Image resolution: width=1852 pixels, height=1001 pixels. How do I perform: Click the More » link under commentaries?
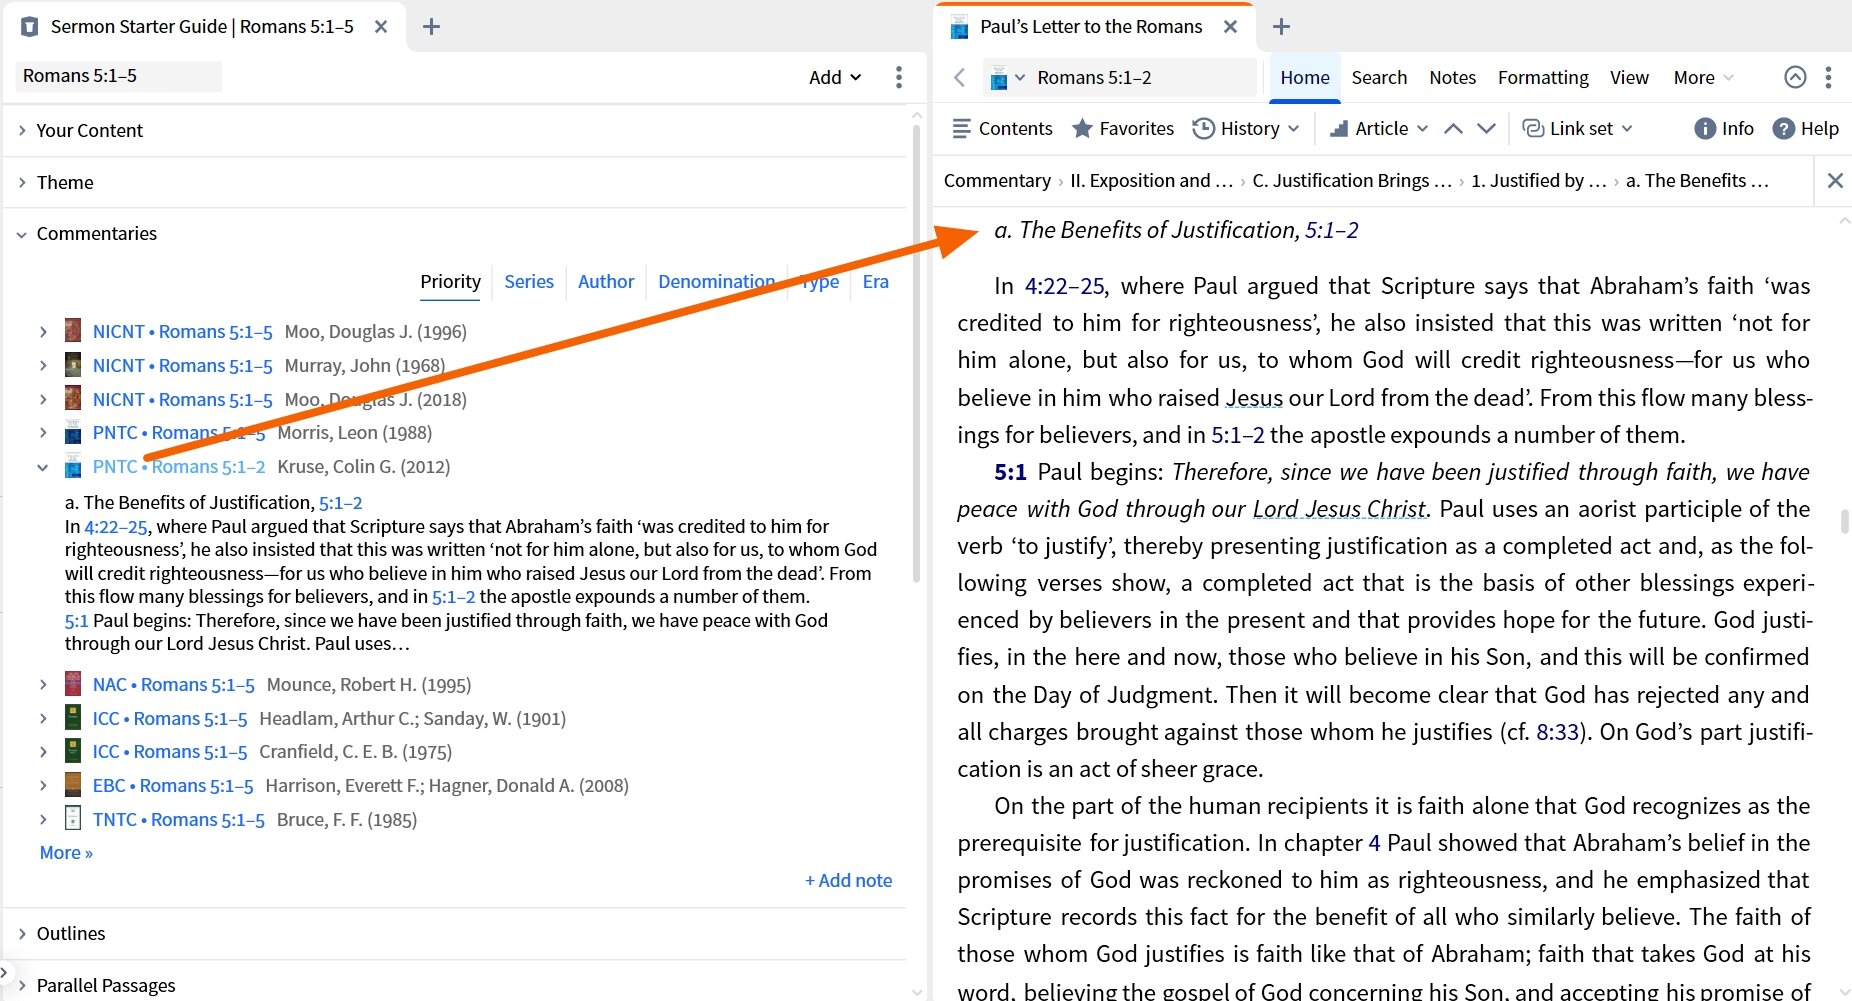66,853
